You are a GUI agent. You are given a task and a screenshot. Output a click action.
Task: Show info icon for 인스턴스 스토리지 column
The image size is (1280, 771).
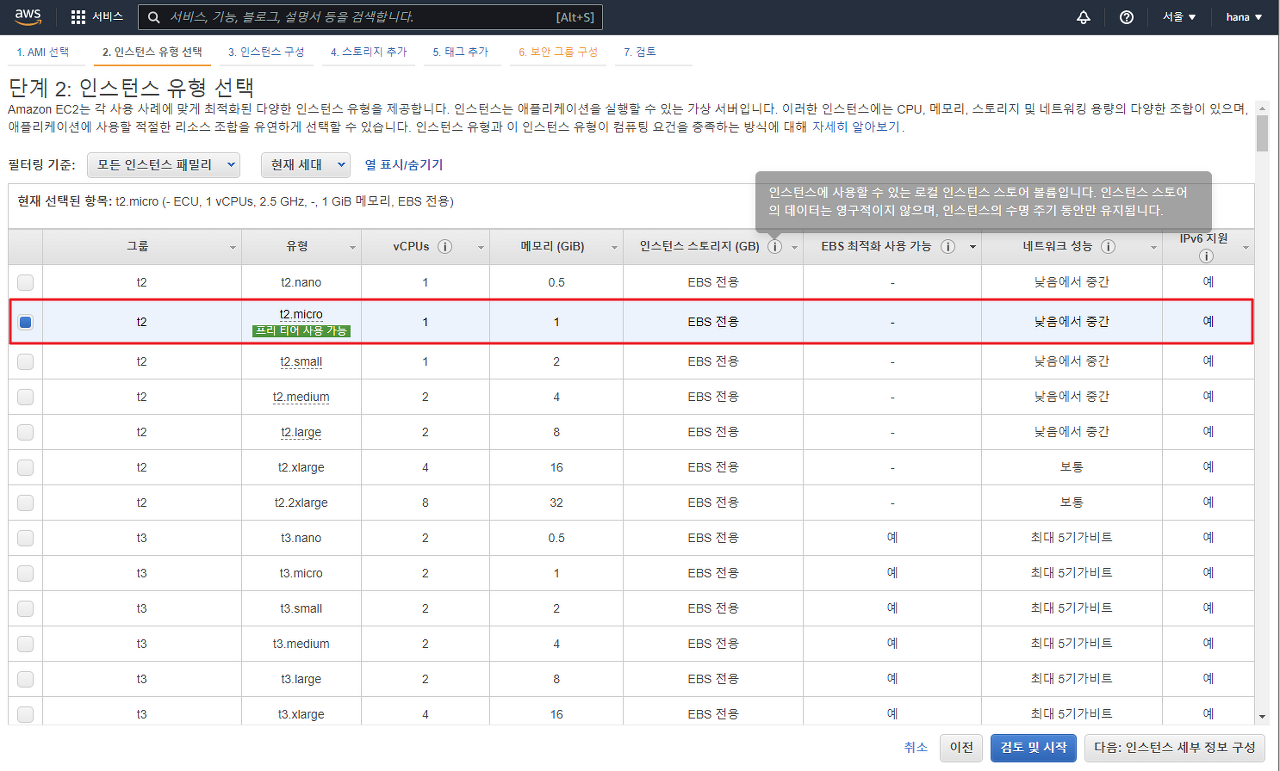tap(775, 246)
